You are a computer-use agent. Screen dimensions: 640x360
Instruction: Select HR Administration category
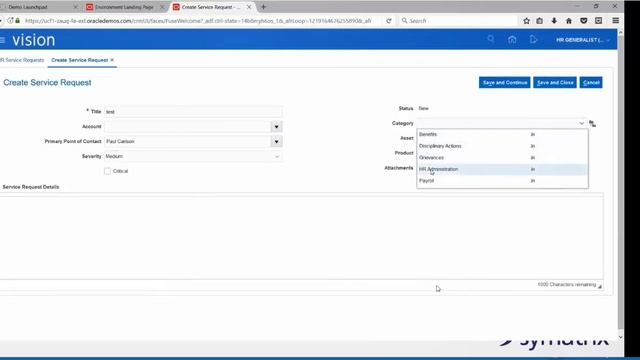[502, 169]
